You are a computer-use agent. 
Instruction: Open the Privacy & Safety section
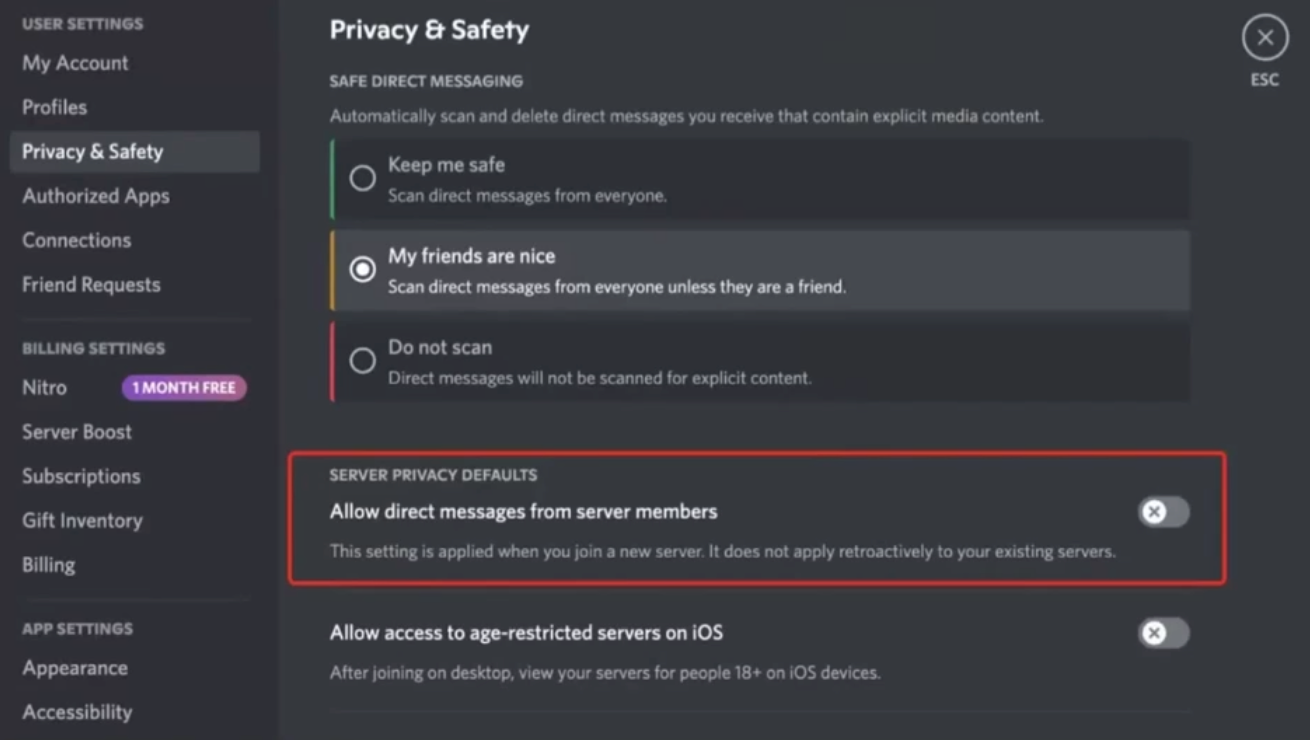tap(92, 152)
